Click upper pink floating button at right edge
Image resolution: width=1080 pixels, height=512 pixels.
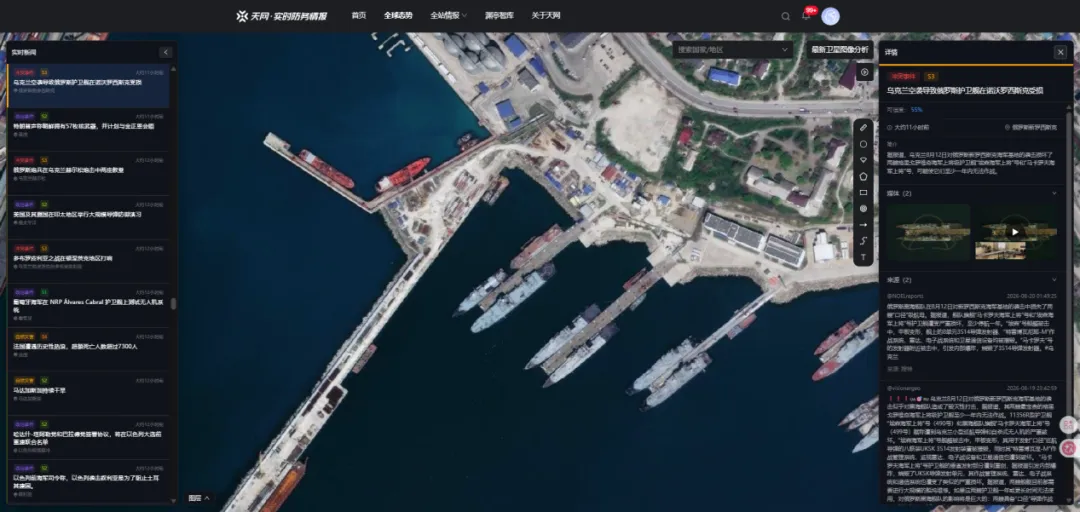click(x=1070, y=425)
